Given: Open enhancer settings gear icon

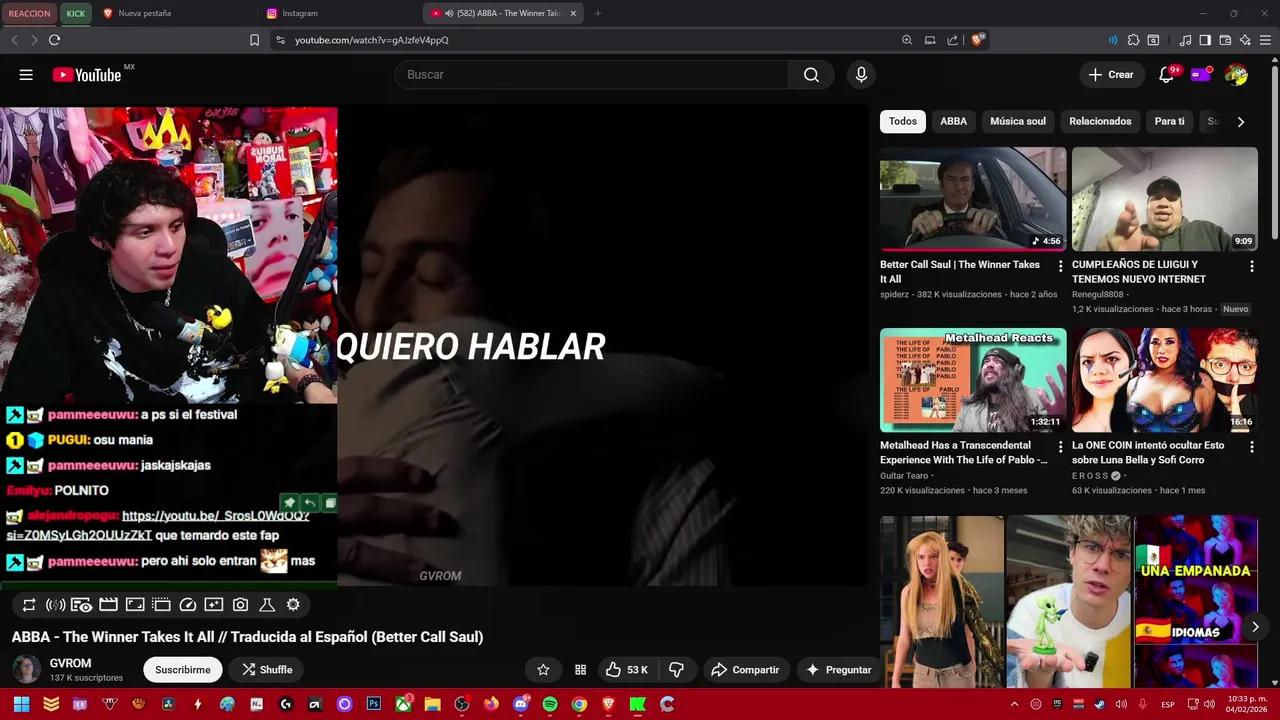Looking at the screenshot, I should [x=293, y=605].
